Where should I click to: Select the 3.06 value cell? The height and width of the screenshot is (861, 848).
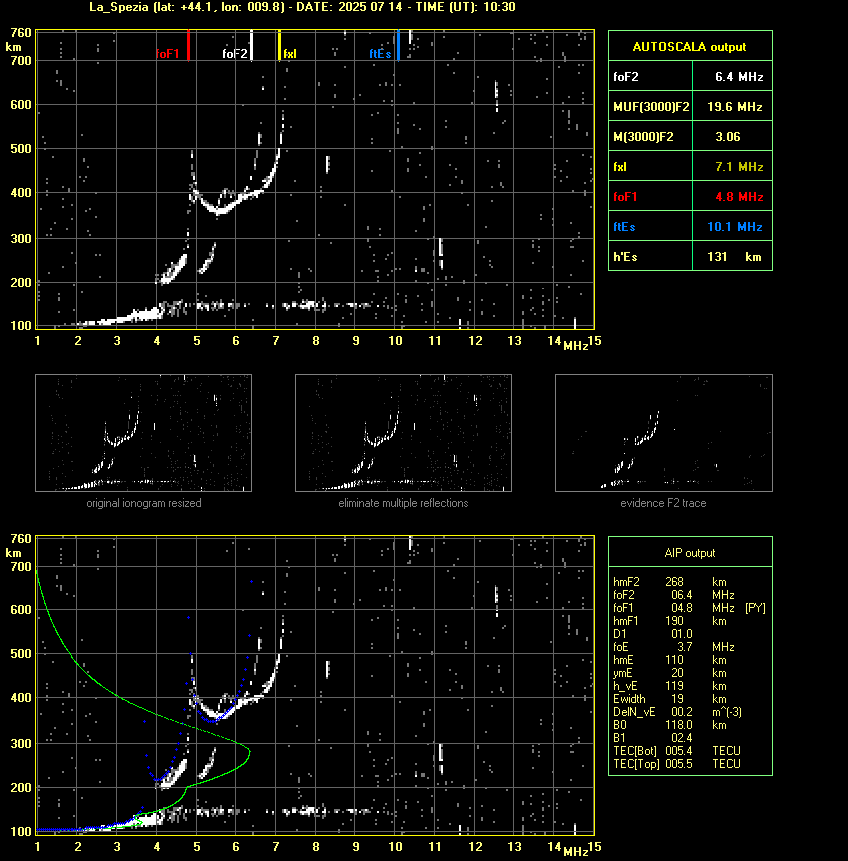(x=728, y=137)
